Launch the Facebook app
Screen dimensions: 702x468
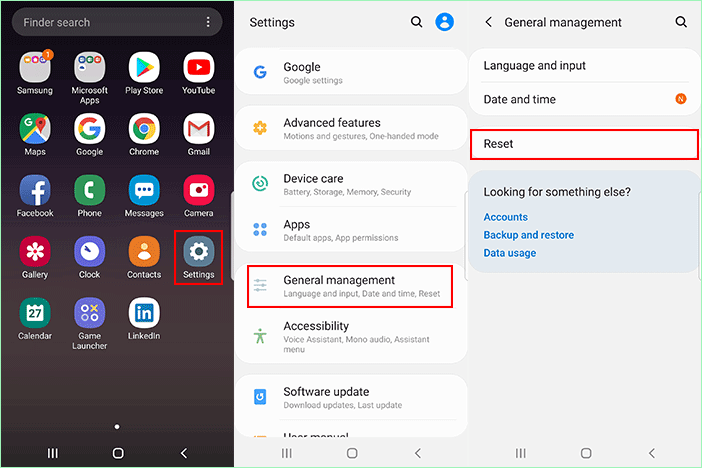tap(35, 190)
